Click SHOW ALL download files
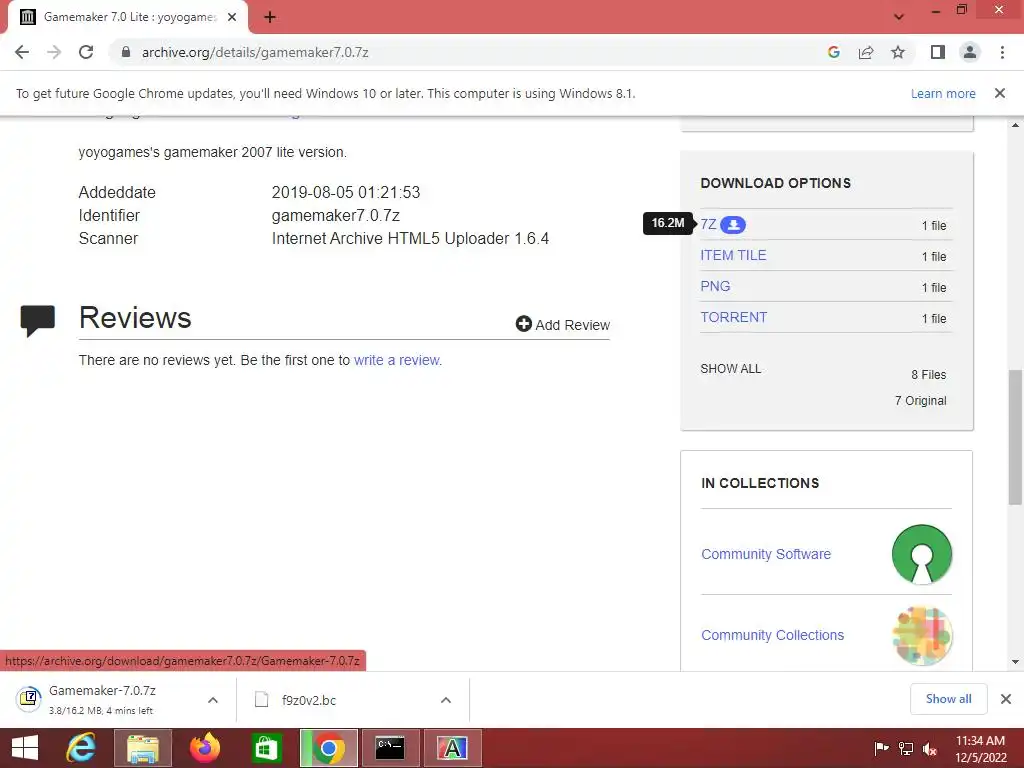Image resolution: width=1024 pixels, height=768 pixels. (x=730, y=369)
